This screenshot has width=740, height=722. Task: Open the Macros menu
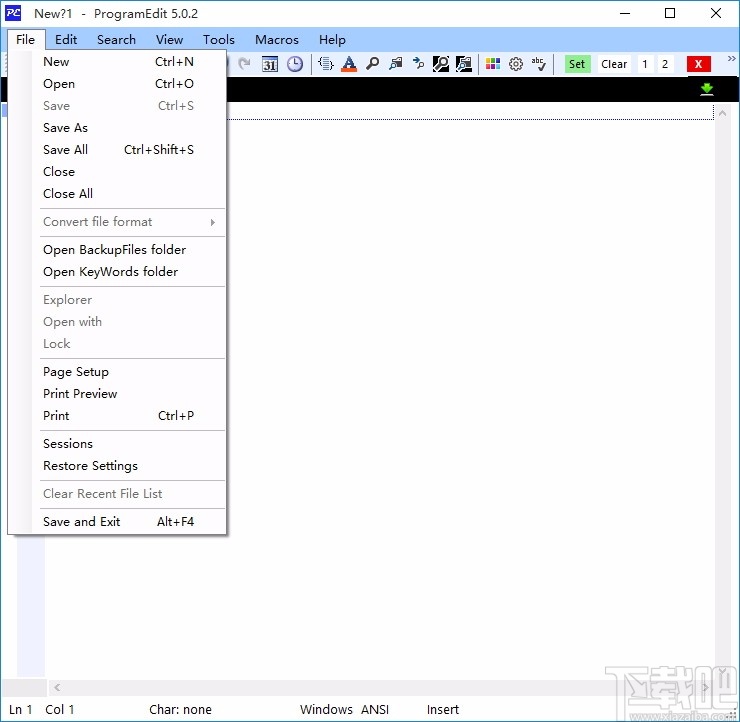tap(277, 40)
